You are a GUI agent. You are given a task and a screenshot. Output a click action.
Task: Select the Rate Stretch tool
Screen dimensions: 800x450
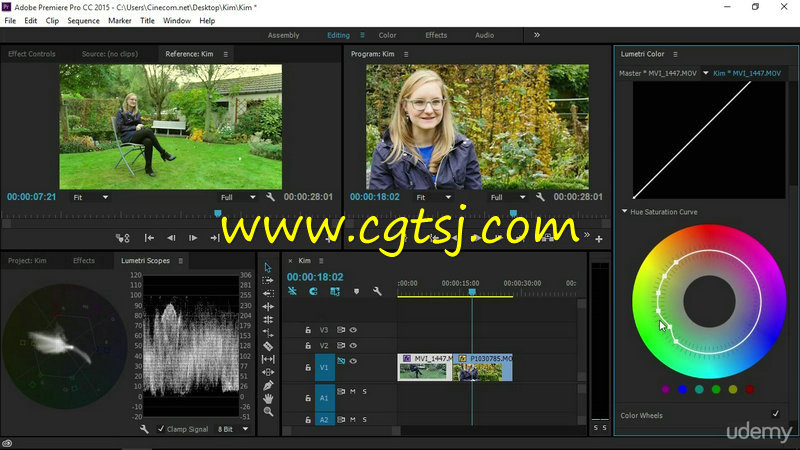coord(268,333)
